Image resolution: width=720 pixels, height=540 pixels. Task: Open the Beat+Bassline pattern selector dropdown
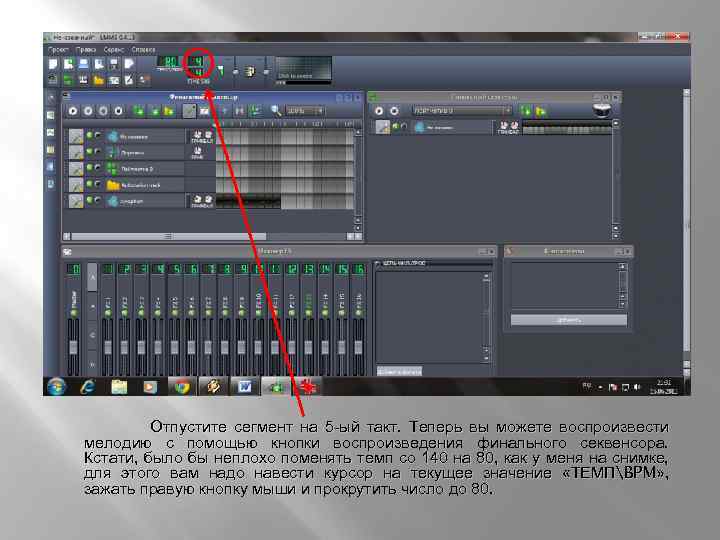461,111
